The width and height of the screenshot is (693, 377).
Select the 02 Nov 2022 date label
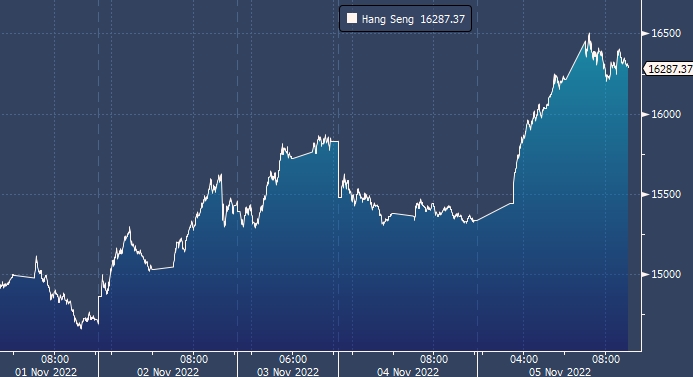tap(168, 372)
